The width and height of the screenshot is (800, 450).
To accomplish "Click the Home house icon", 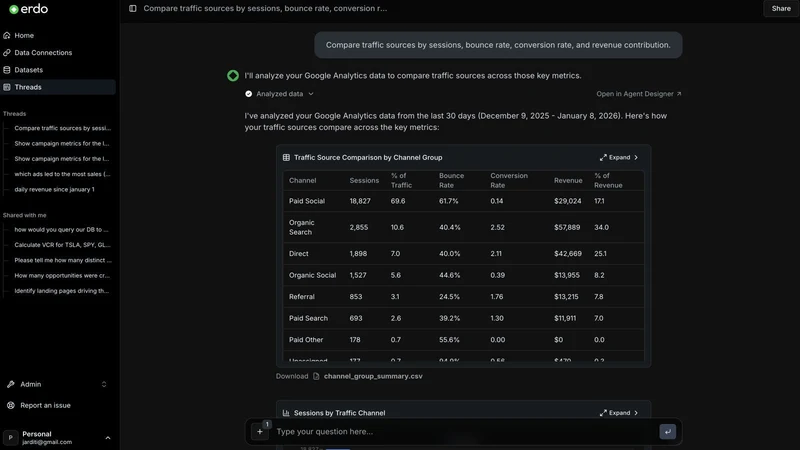I will pyautogui.click(x=7, y=35).
